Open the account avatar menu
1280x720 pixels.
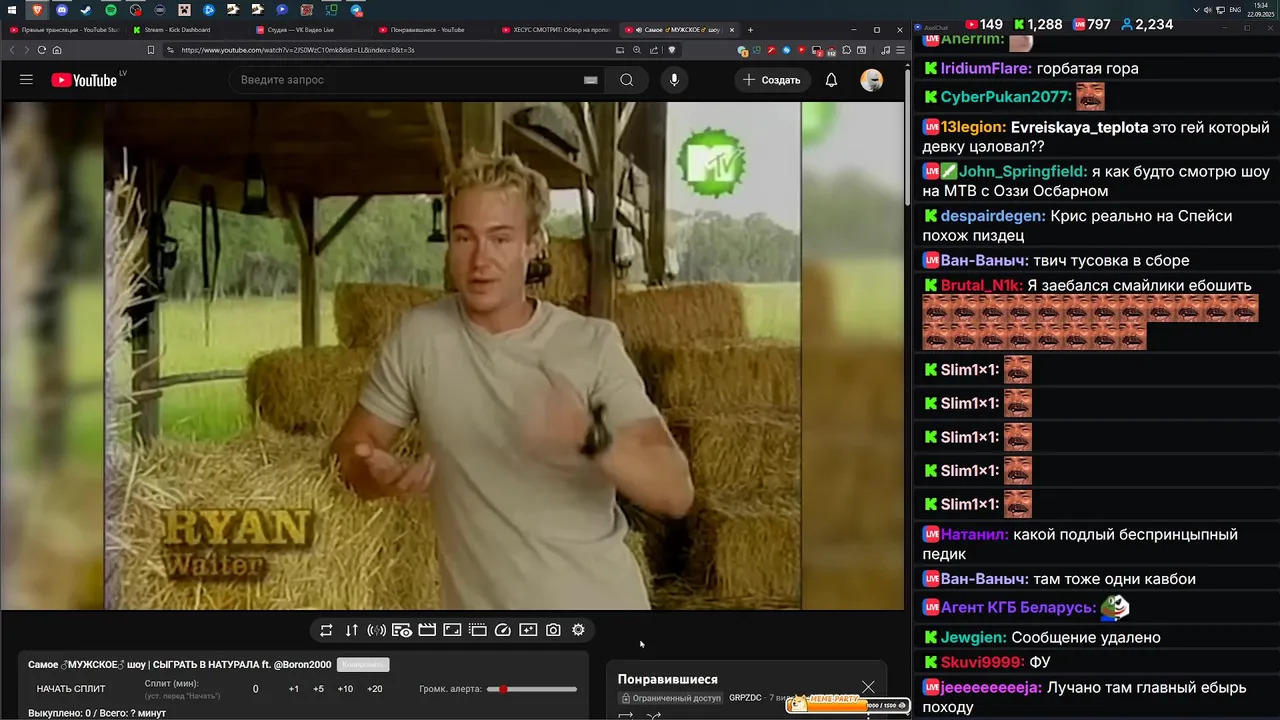tap(872, 80)
